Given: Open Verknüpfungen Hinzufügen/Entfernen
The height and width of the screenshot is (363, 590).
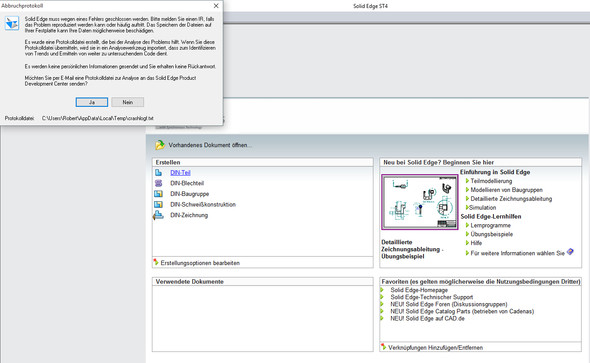Looking at the screenshot, I should point(435,348).
